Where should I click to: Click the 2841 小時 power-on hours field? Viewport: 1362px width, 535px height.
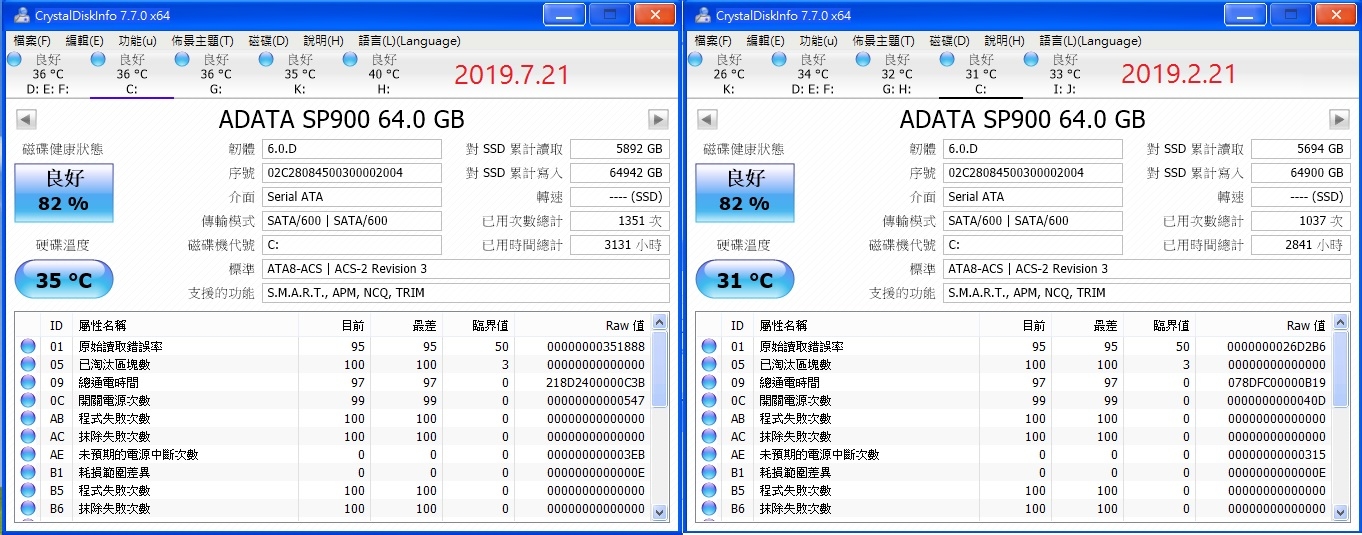[x=1300, y=245]
